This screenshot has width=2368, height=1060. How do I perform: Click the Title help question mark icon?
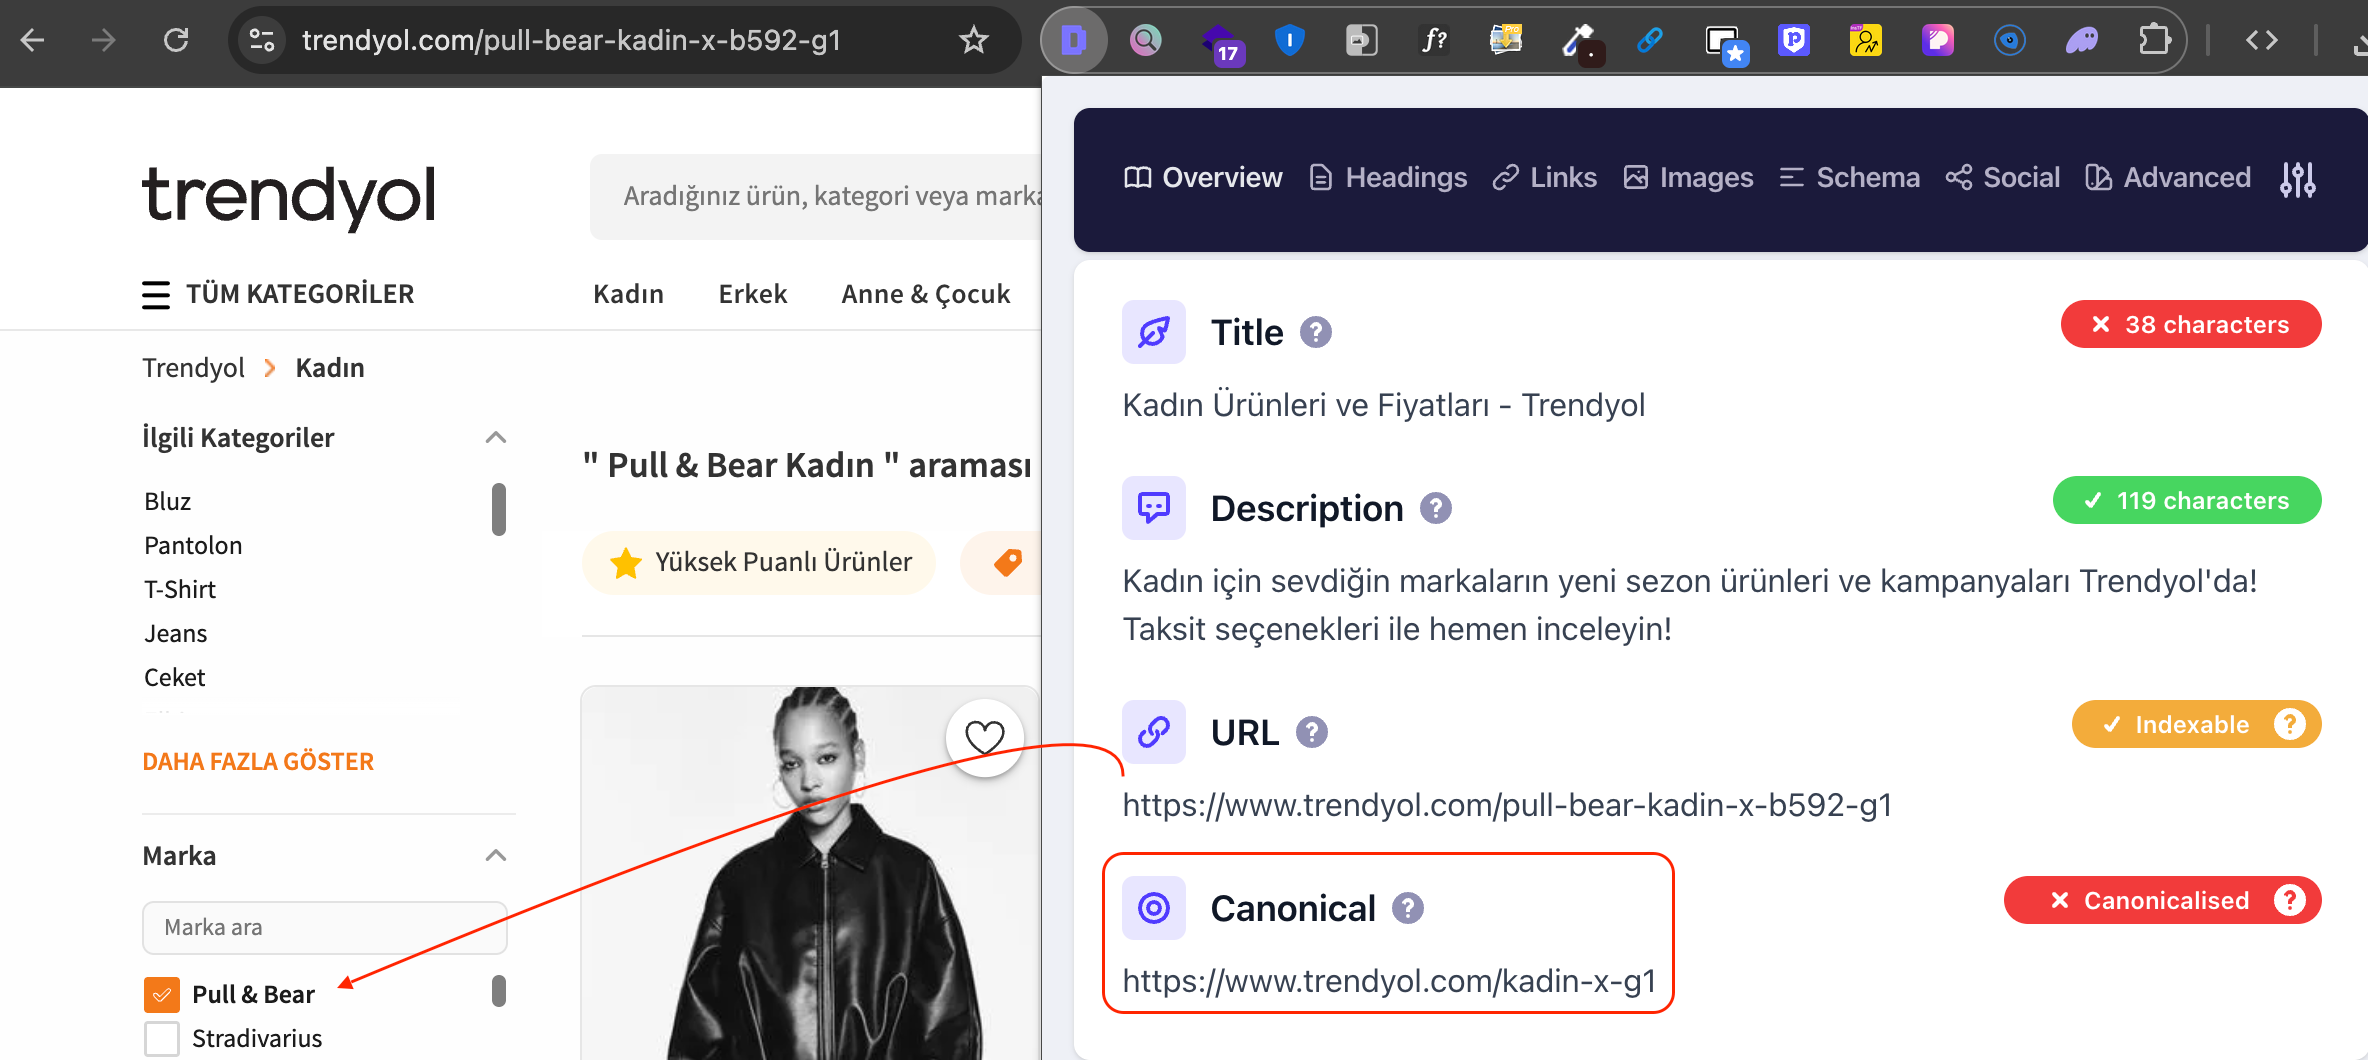(1317, 332)
